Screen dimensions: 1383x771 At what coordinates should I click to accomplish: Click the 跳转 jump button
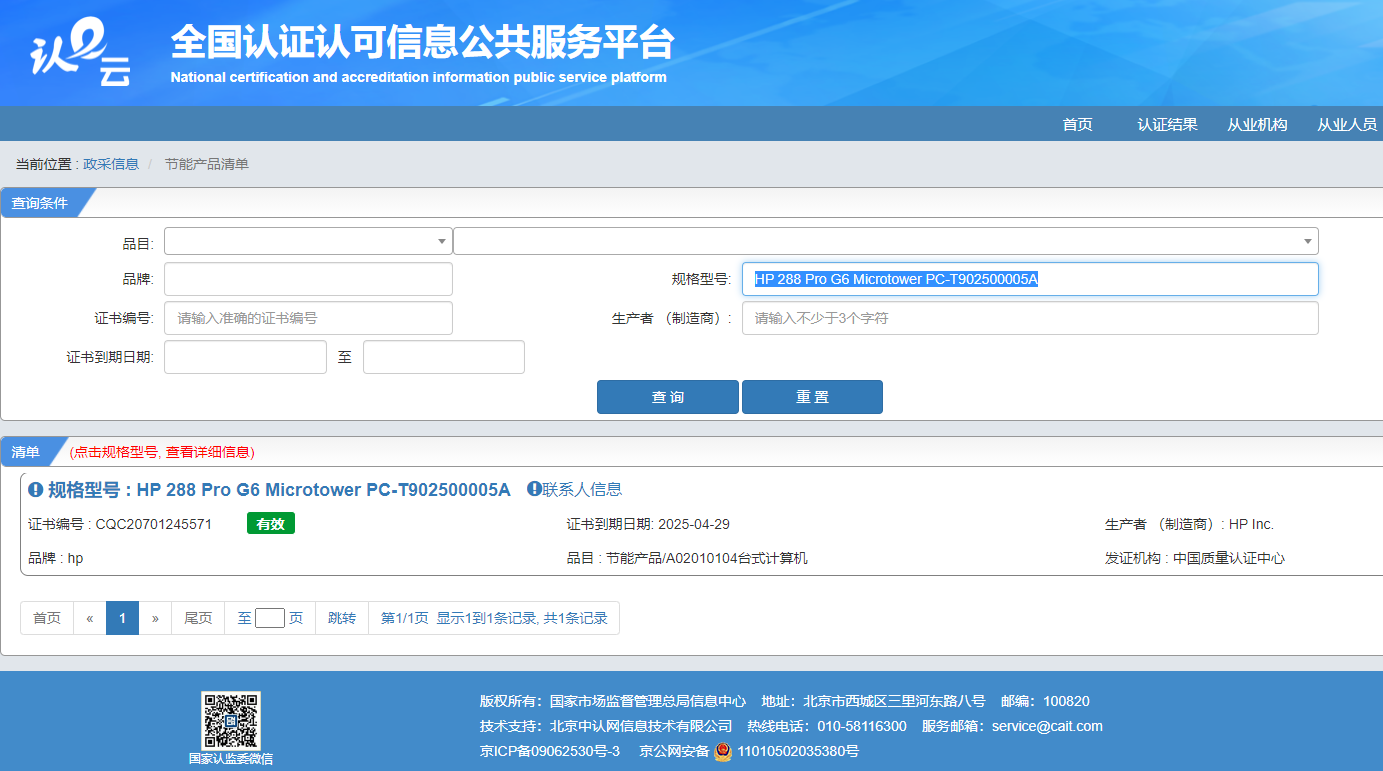pyautogui.click(x=342, y=618)
